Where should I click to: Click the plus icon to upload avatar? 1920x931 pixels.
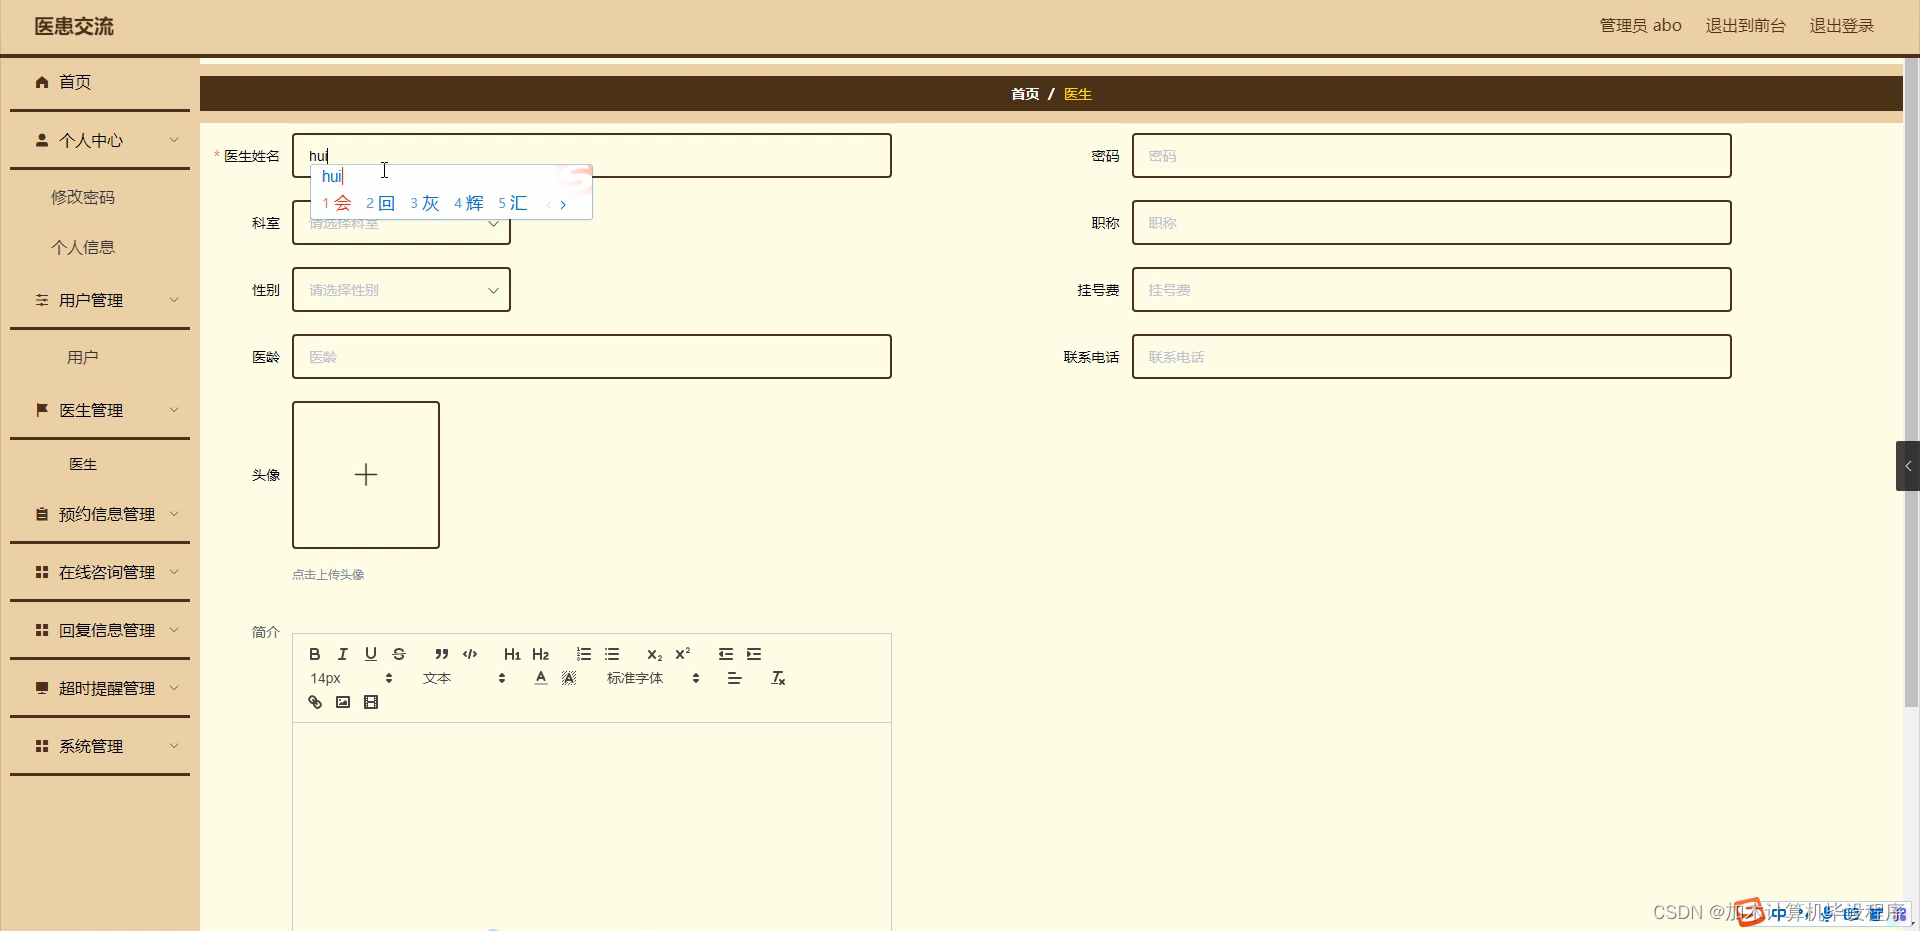(366, 475)
